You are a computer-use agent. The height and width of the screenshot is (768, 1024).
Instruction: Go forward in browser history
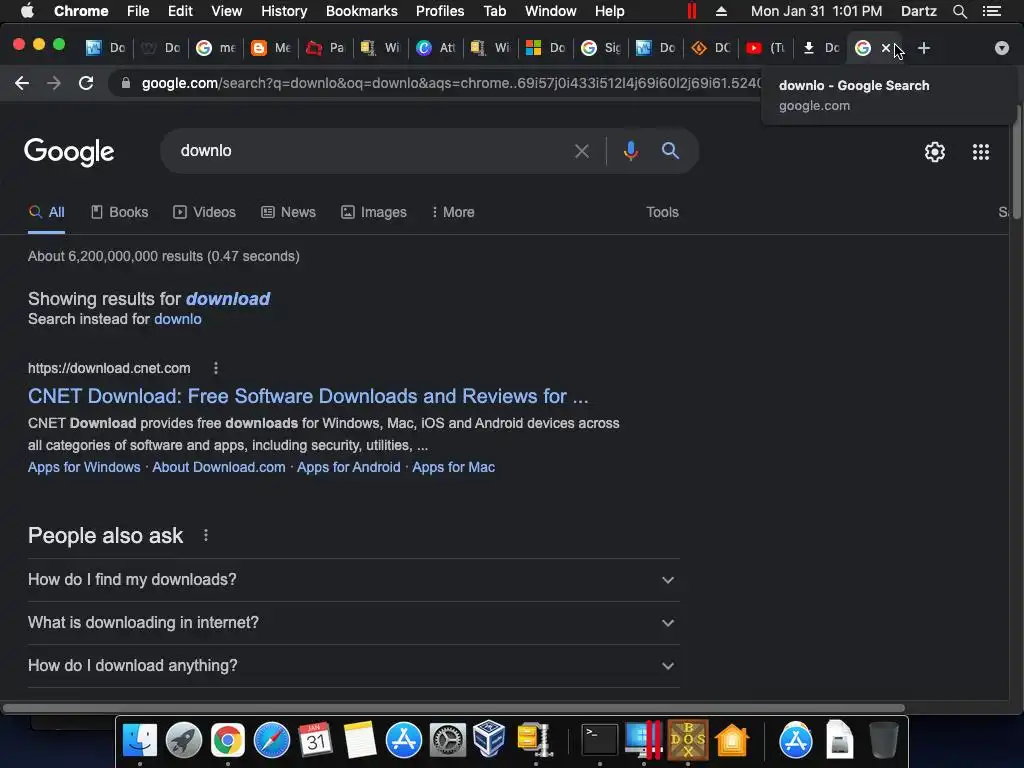pyautogui.click(x=54, y=83)
